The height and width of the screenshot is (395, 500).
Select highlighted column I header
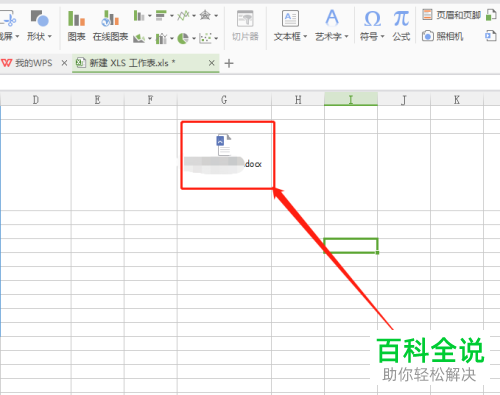(x=351, y=99)
